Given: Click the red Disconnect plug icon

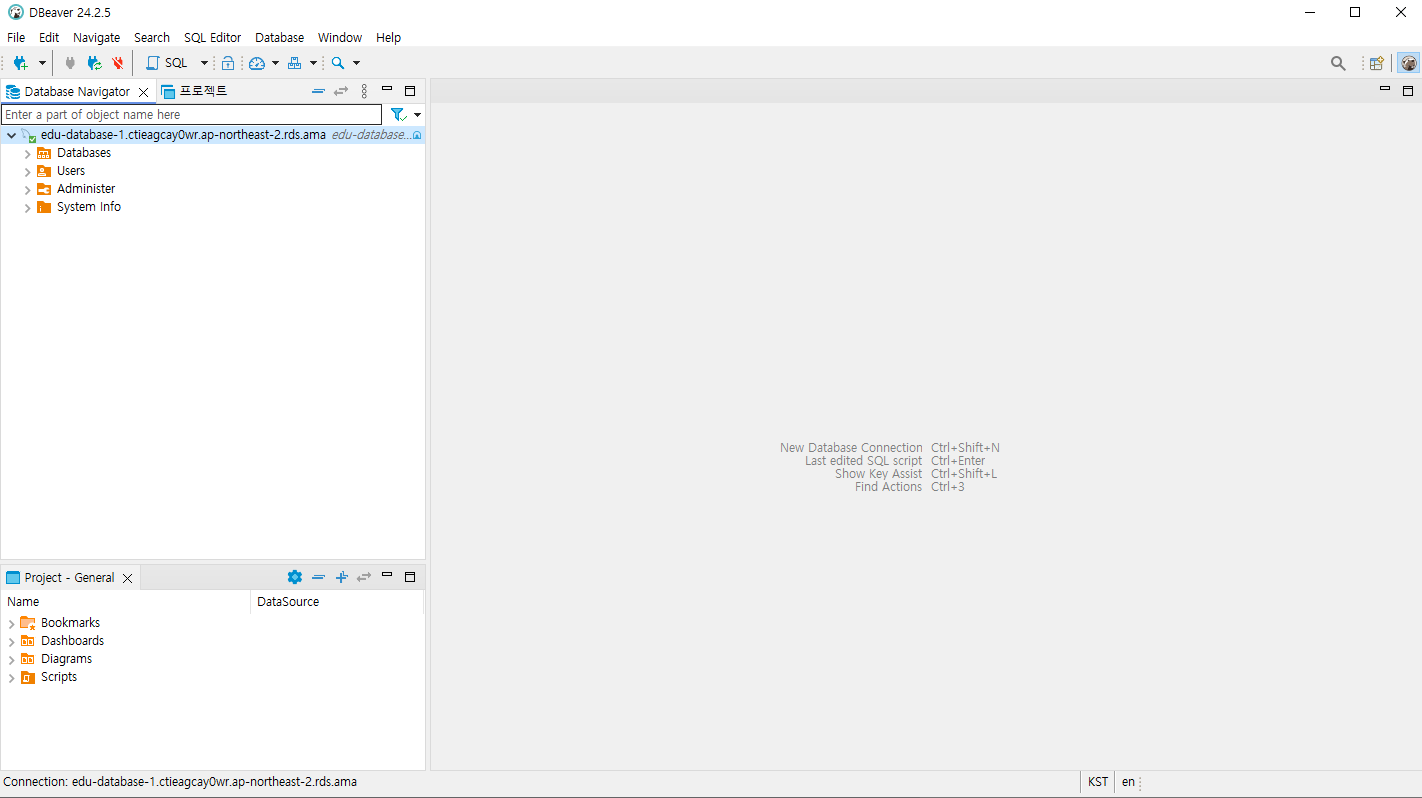Looking at the screenshot, I should coord(118,63).
